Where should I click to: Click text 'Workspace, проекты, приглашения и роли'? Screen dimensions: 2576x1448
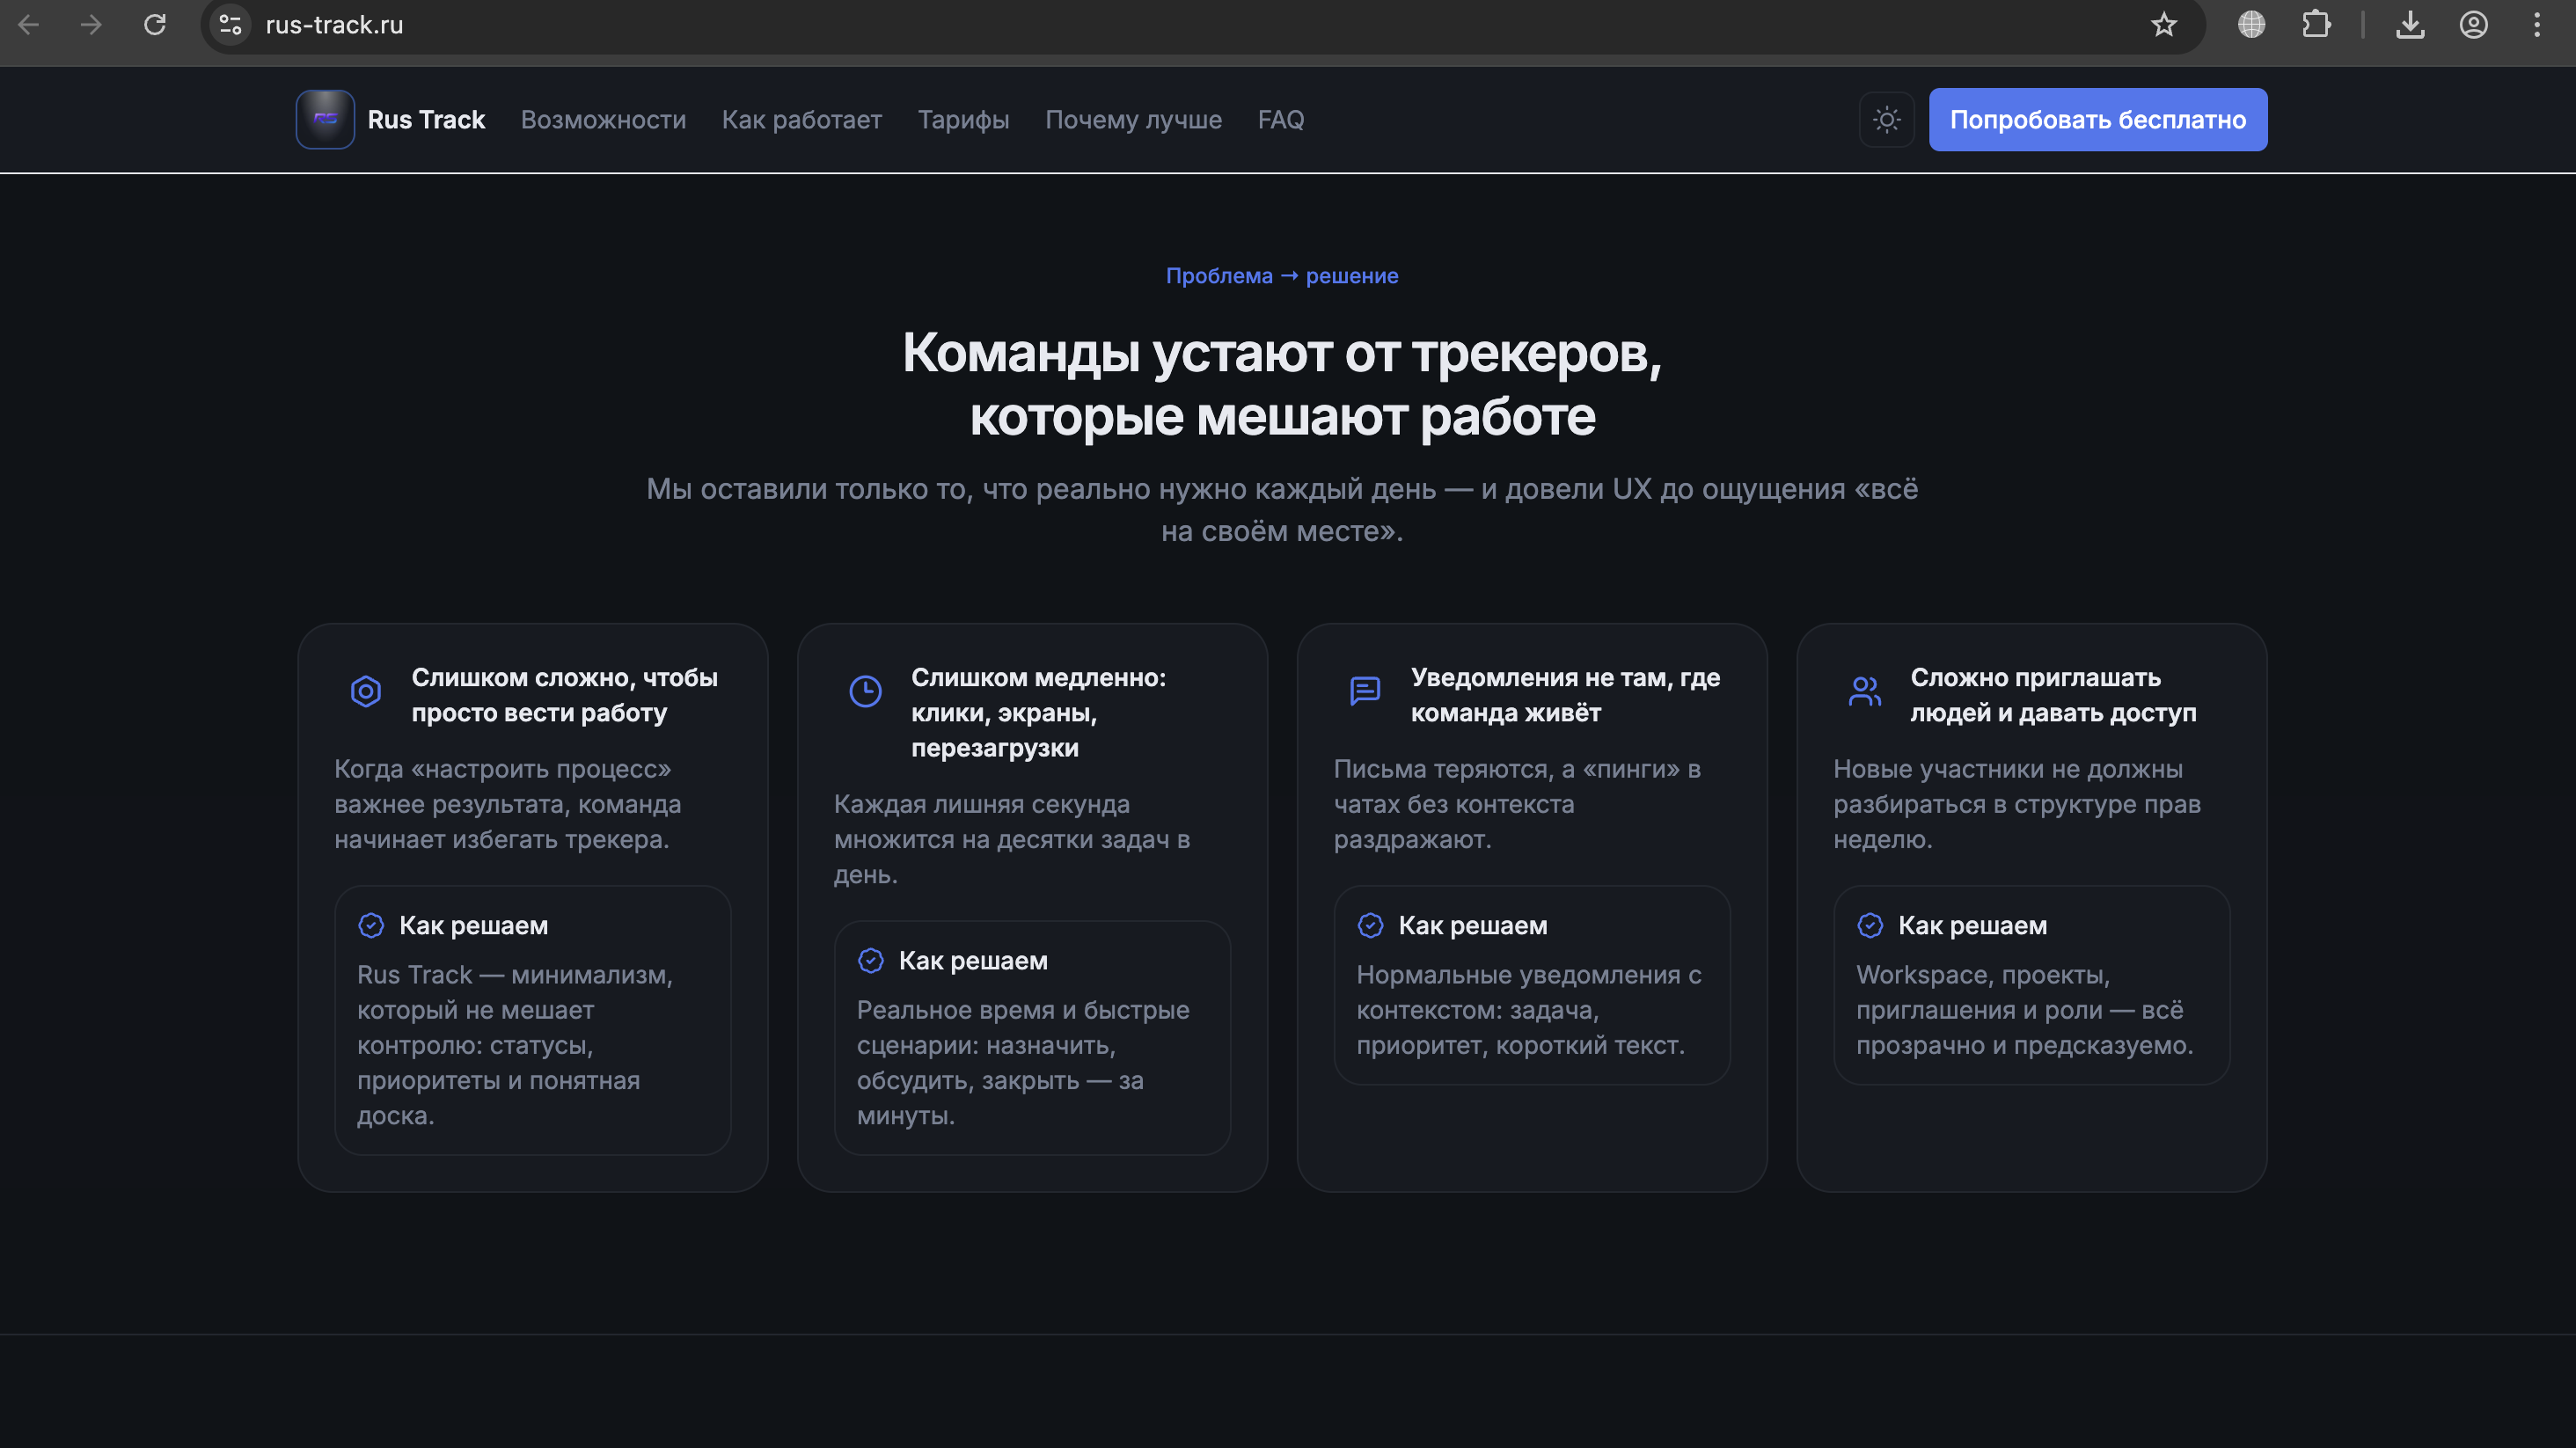pos(2025,1010)
